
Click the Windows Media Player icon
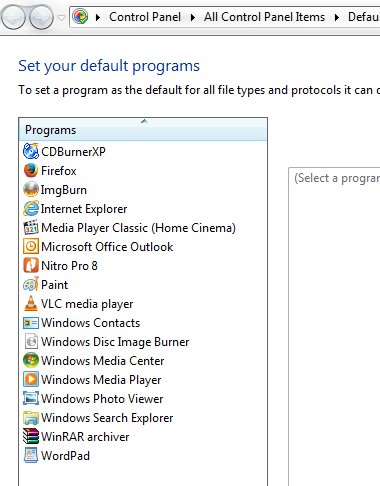click(x=31, y=379)
